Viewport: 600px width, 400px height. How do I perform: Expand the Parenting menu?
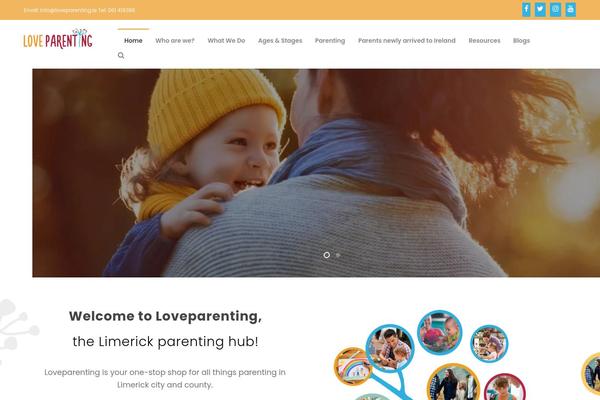click(x=330, y=41)
